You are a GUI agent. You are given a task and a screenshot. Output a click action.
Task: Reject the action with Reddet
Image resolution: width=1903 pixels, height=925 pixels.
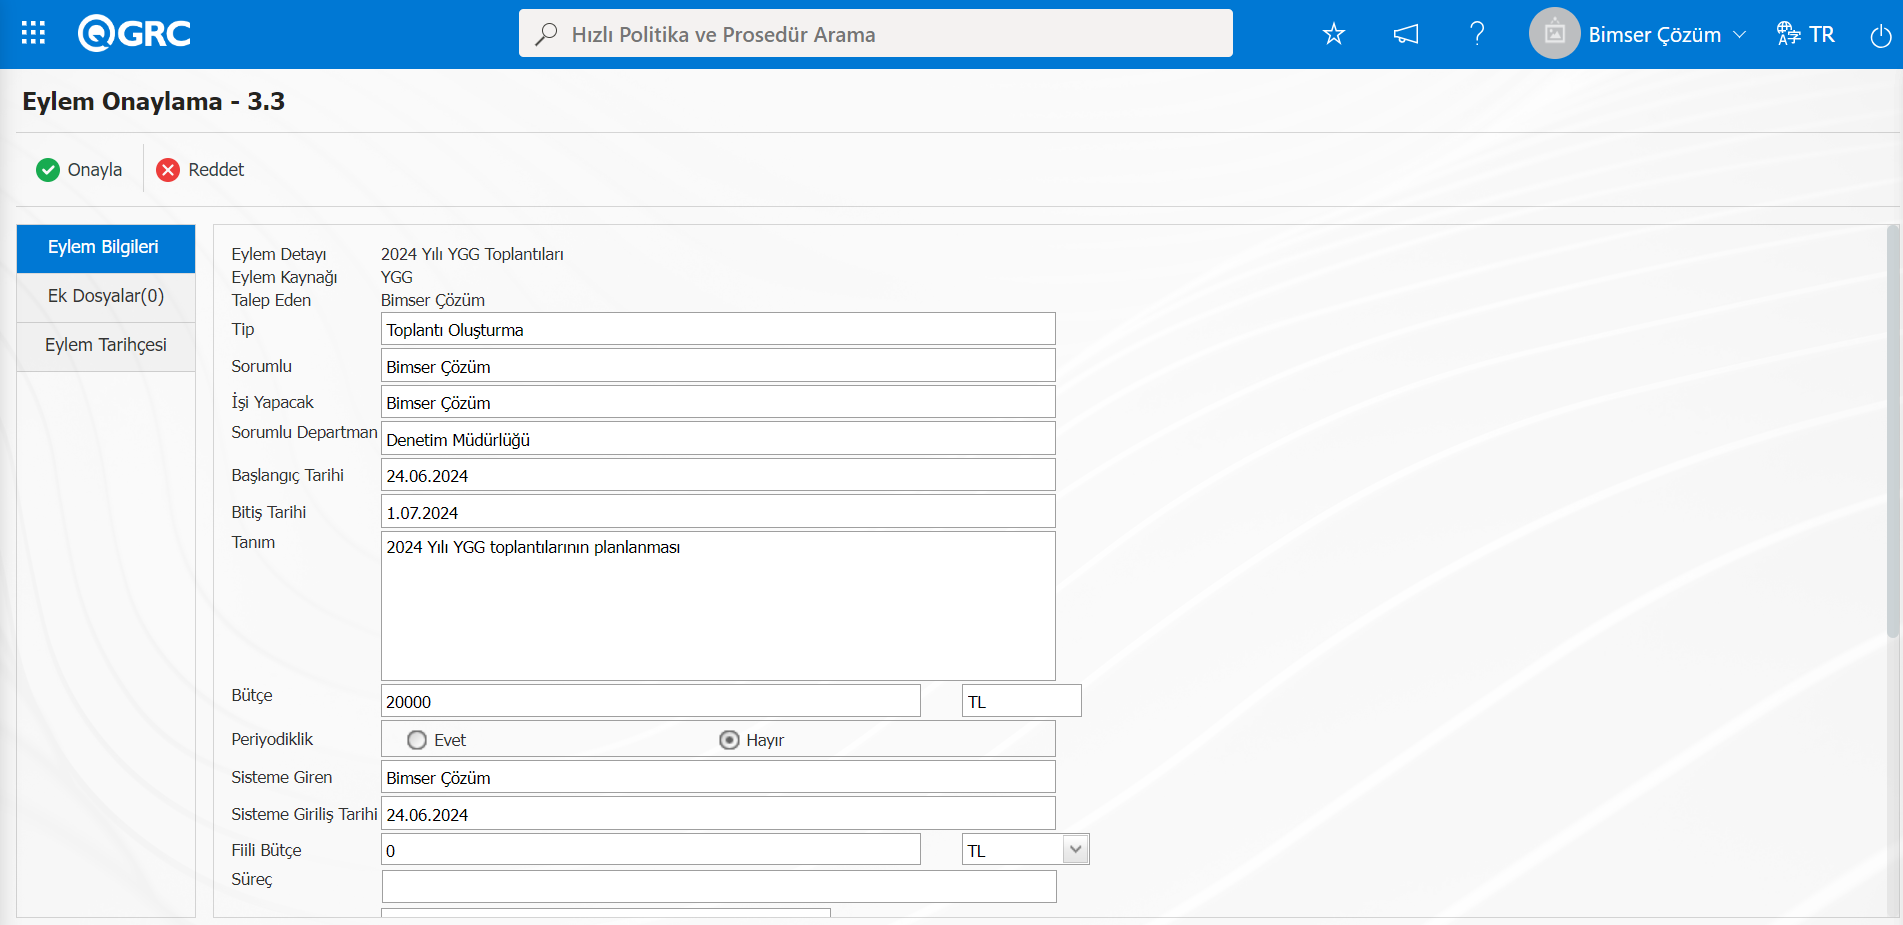coord(200,170)
